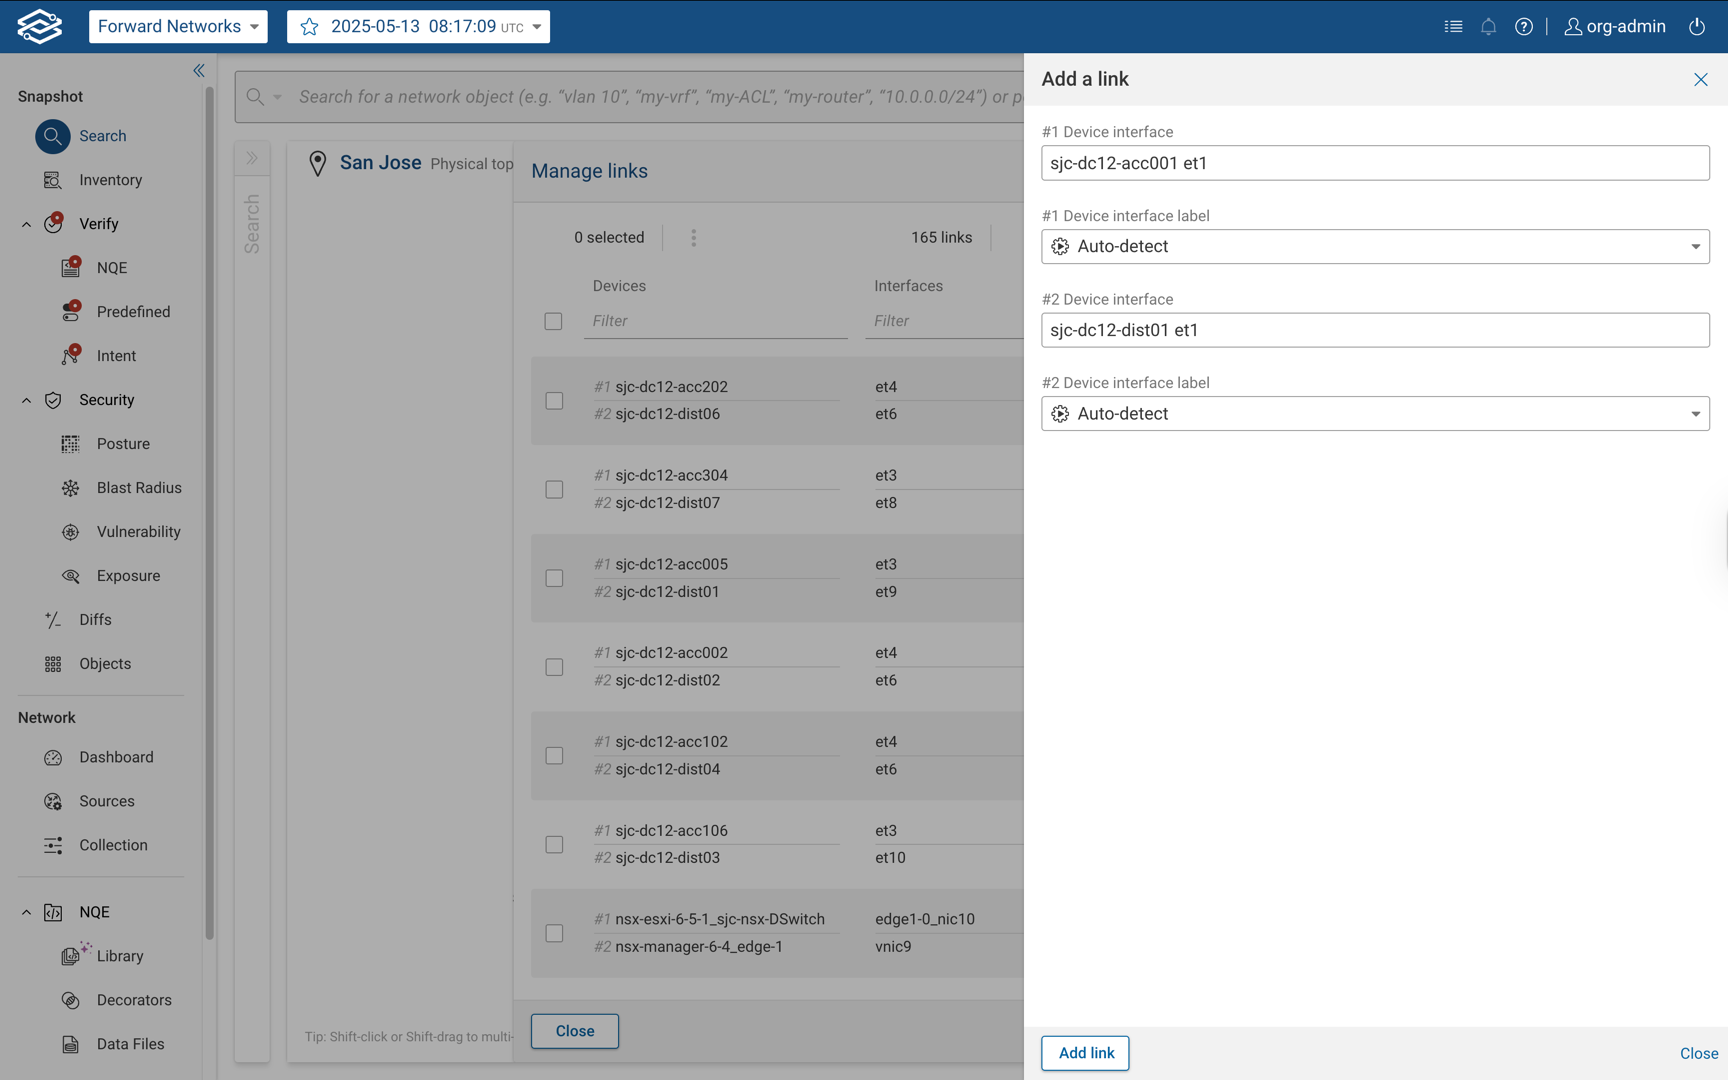Open the task list icon in header

pos(1453,27)
